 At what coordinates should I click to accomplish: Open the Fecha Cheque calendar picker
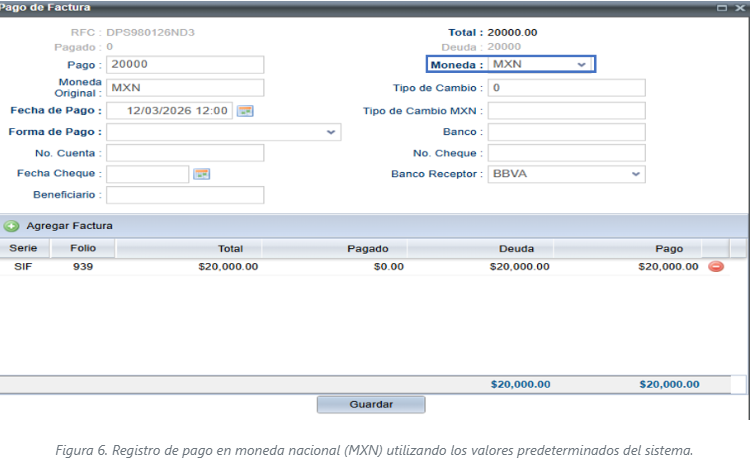click(x=201, y=174)
